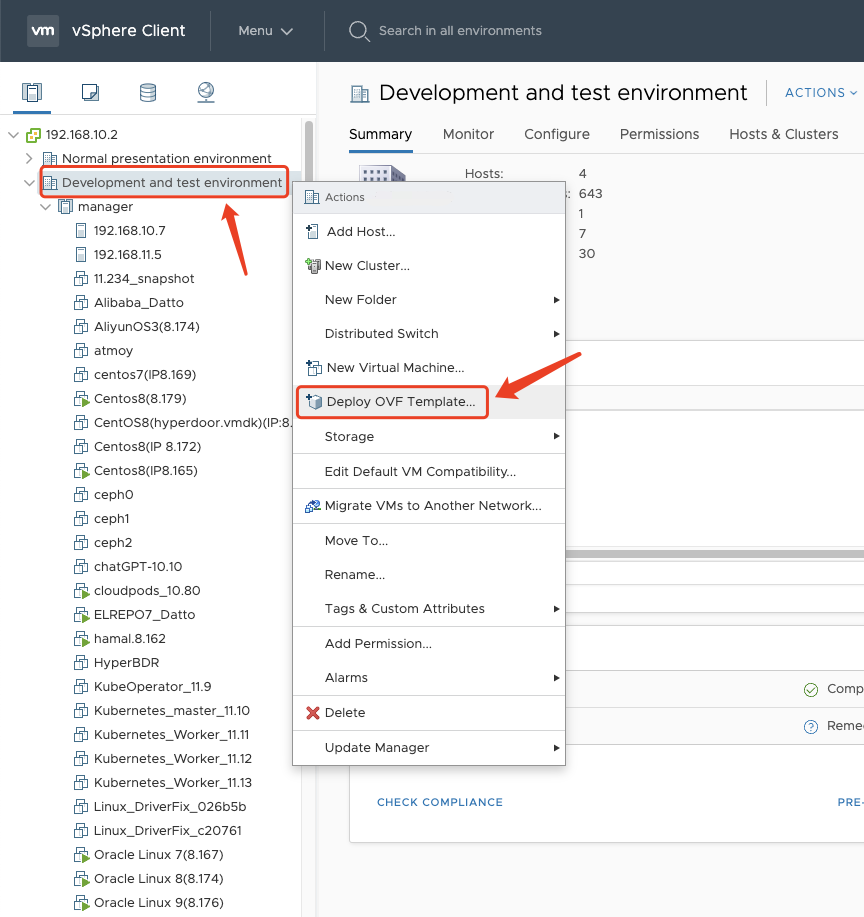This screenshot has height=917, width=864.
Task: Switch to the Hosts & Clusters tab
Action: click(x=783, y=135)
